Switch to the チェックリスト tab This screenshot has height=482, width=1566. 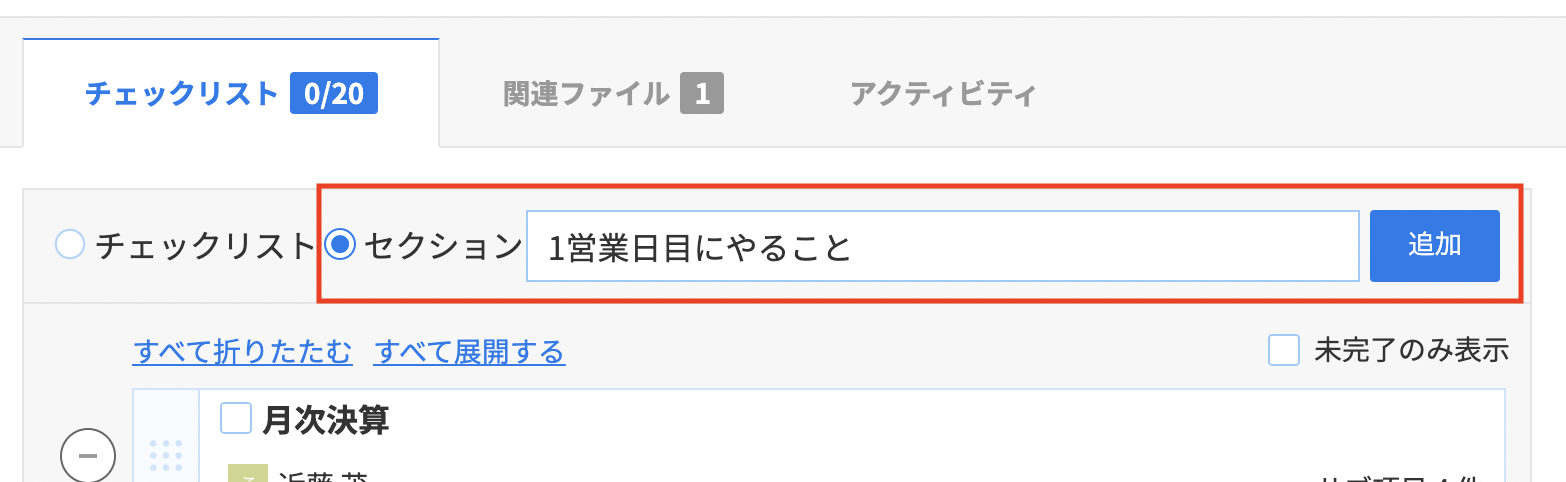click(231, 94)
